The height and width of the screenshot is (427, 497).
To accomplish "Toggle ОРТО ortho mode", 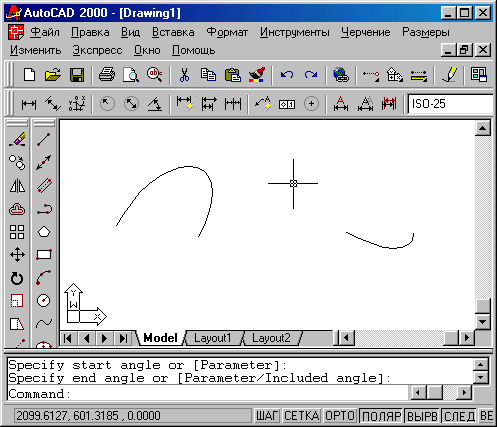I will [x=340, y=416].
